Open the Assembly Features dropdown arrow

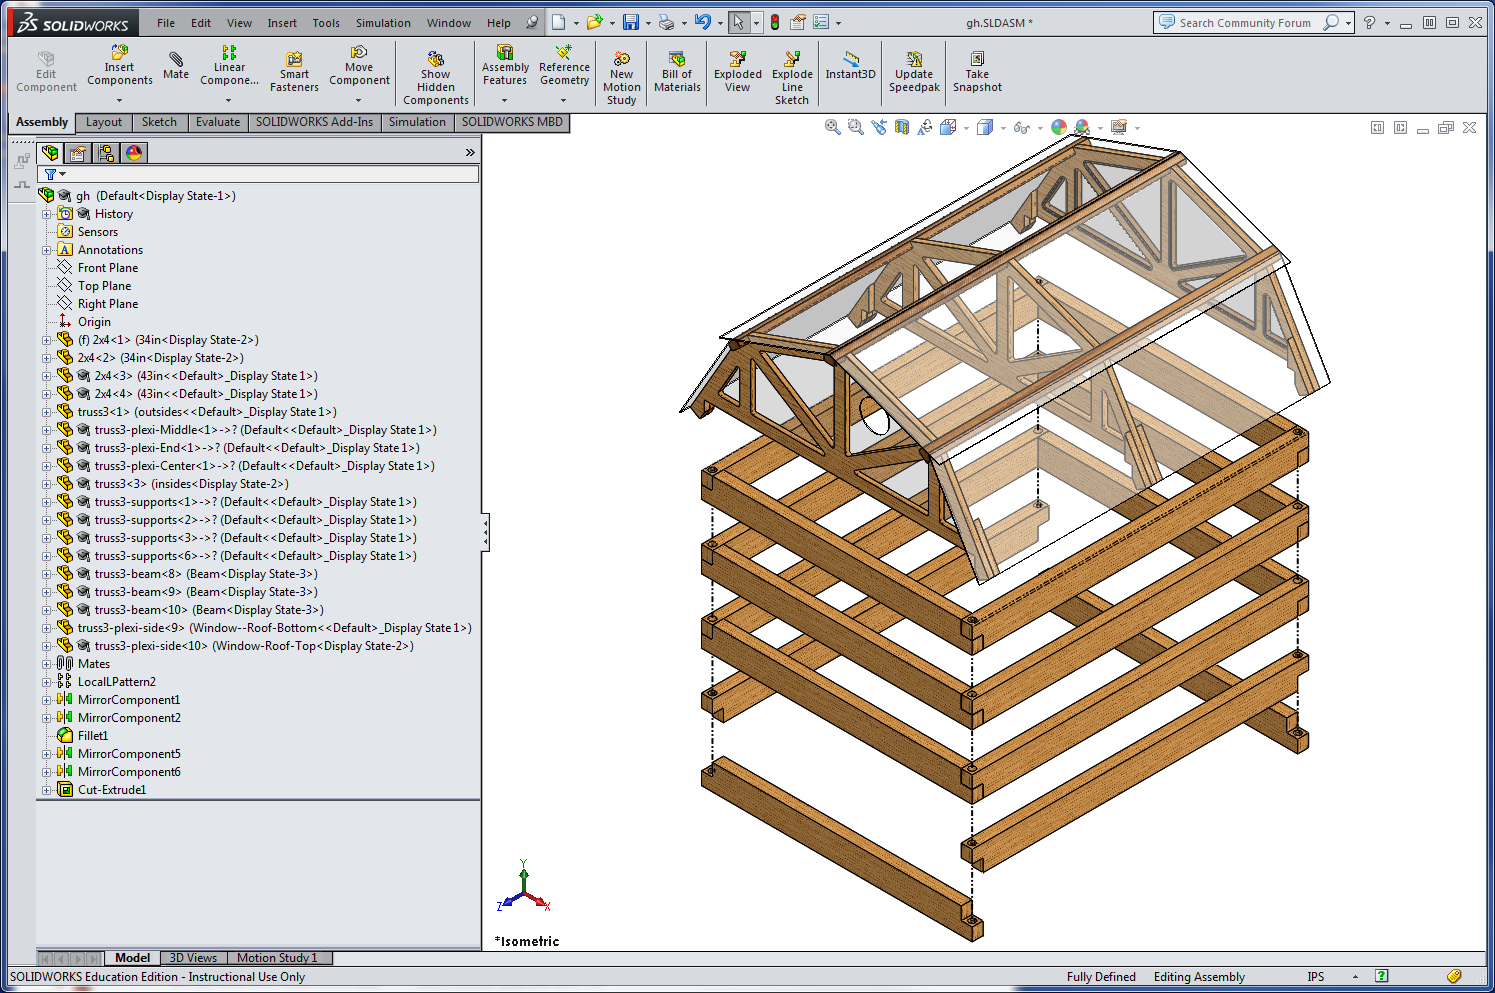504,100
